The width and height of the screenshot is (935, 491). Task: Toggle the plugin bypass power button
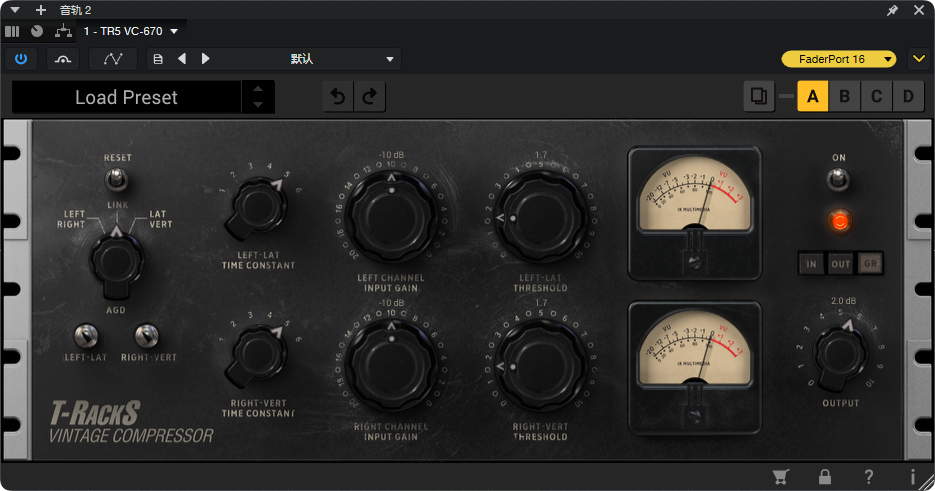pyautogui.click(x=21, y=59)
